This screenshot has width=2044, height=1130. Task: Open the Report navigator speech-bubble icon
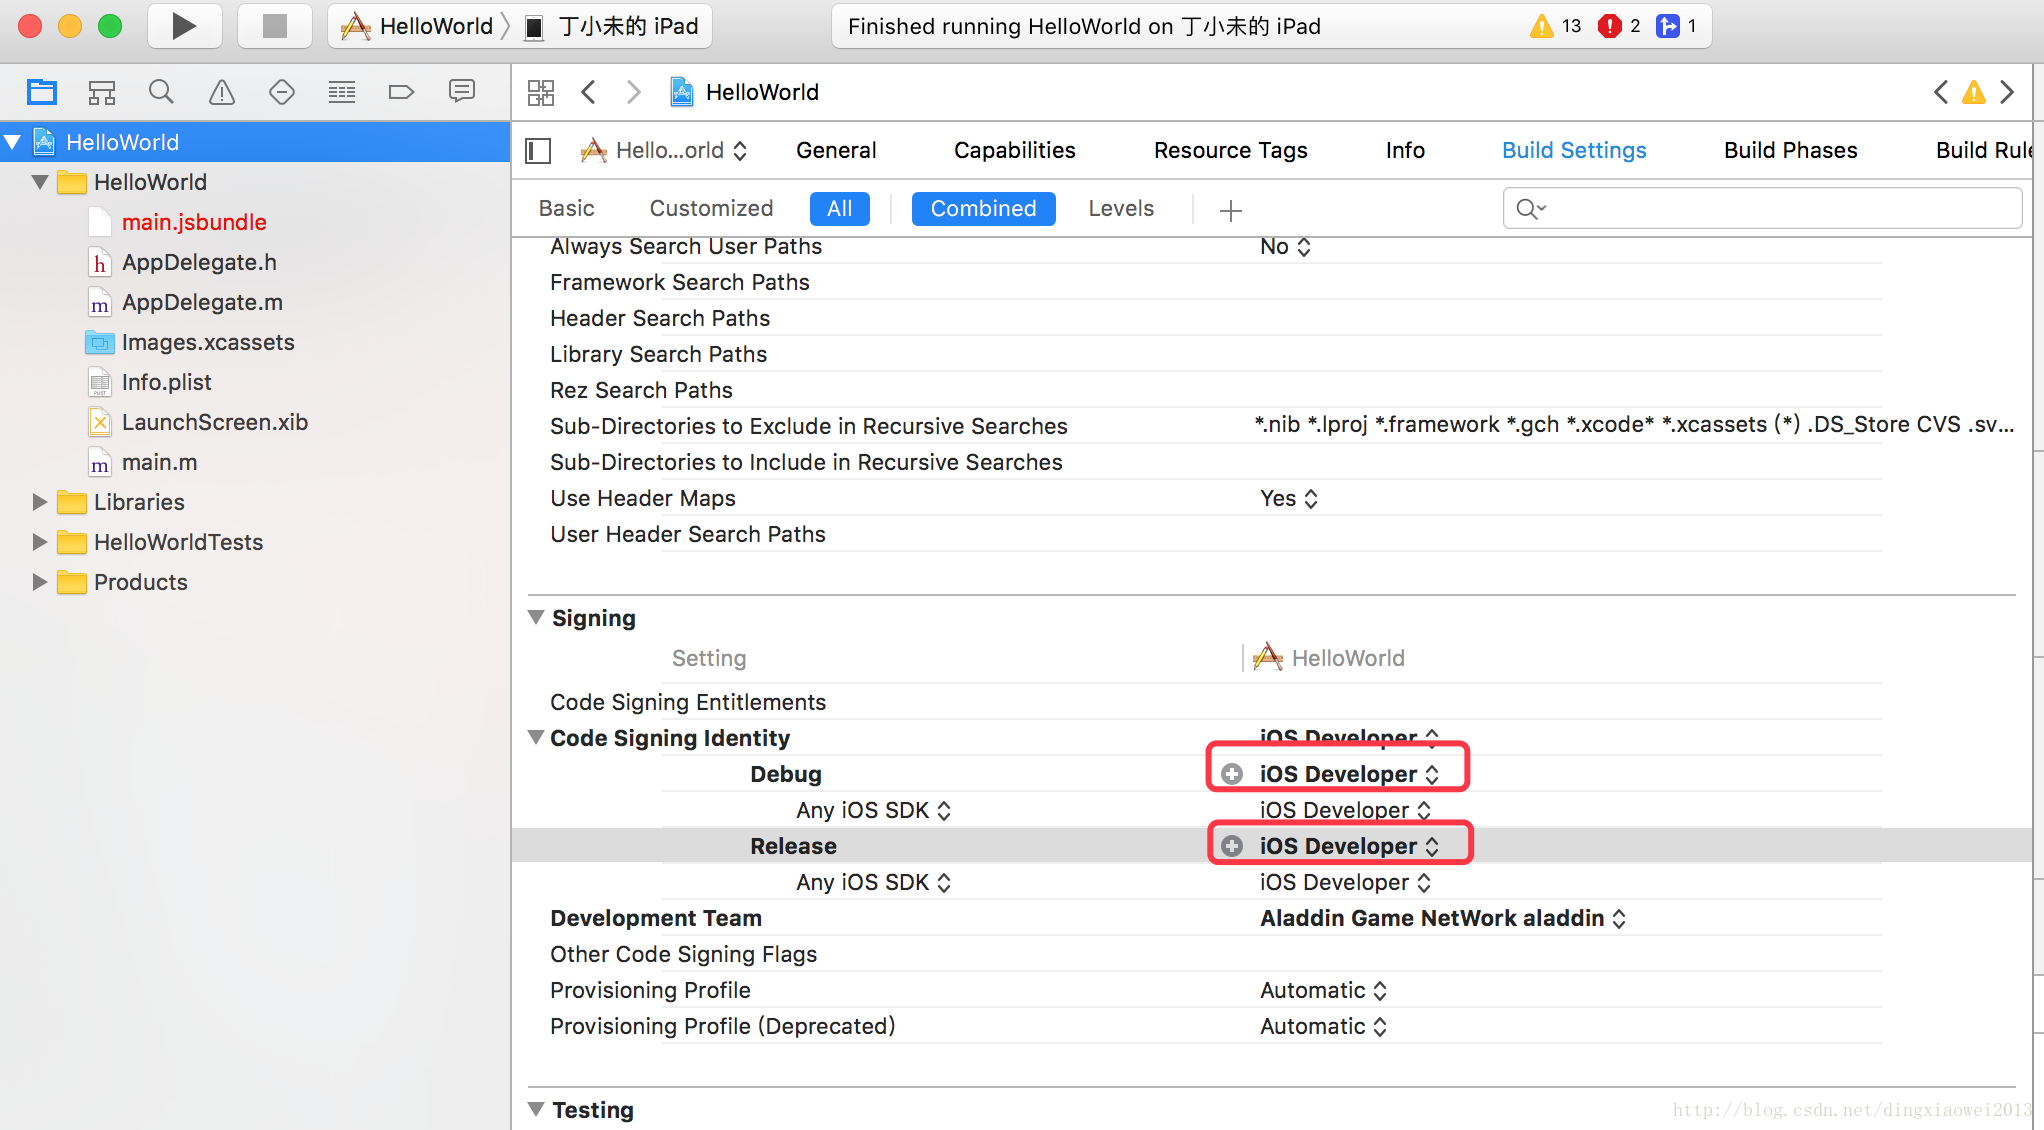pyautogui.click(x=461, y=92)
